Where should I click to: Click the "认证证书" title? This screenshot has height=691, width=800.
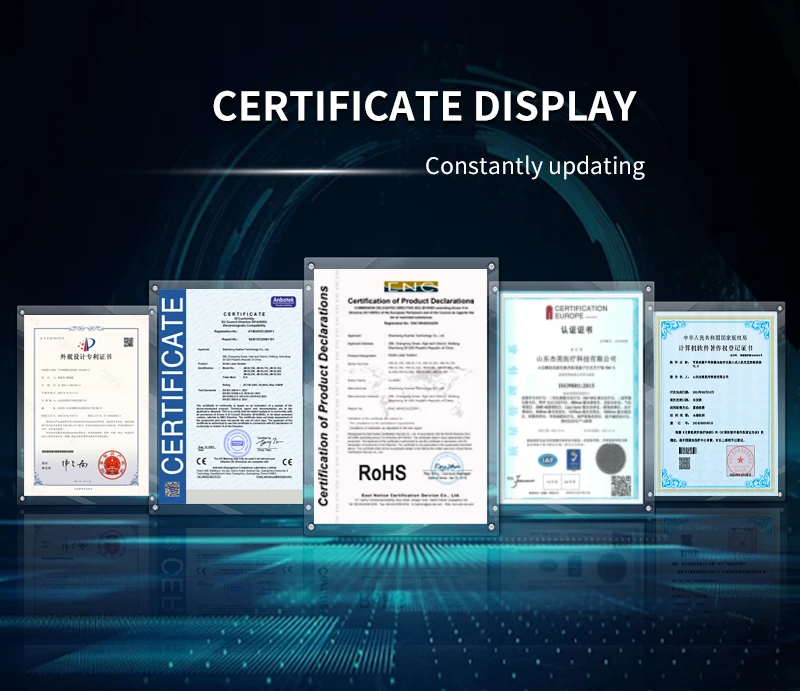(577, 330)
